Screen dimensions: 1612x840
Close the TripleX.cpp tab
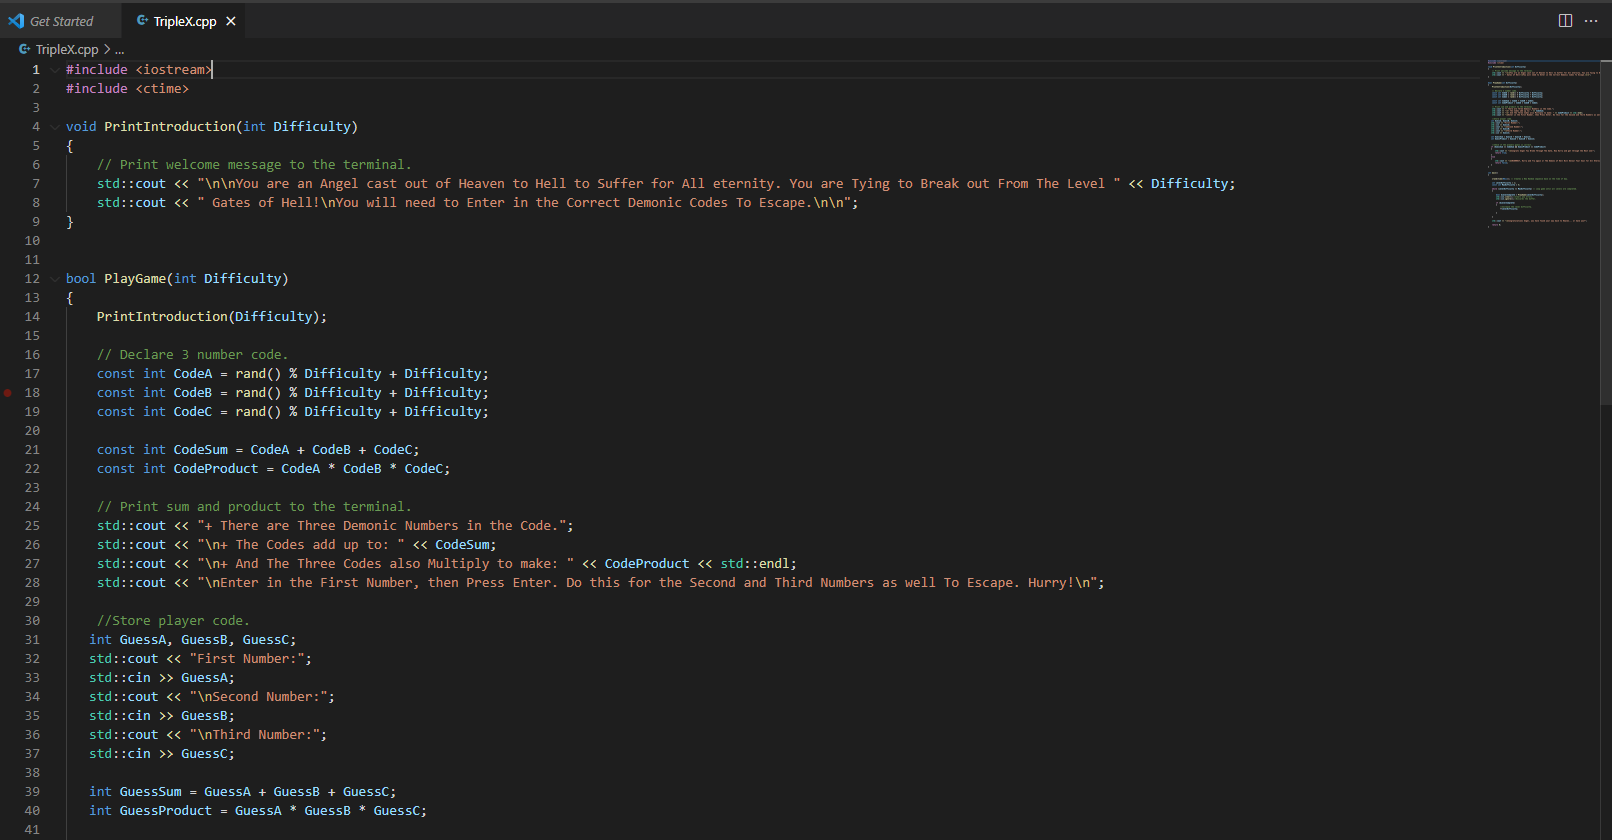231,21
